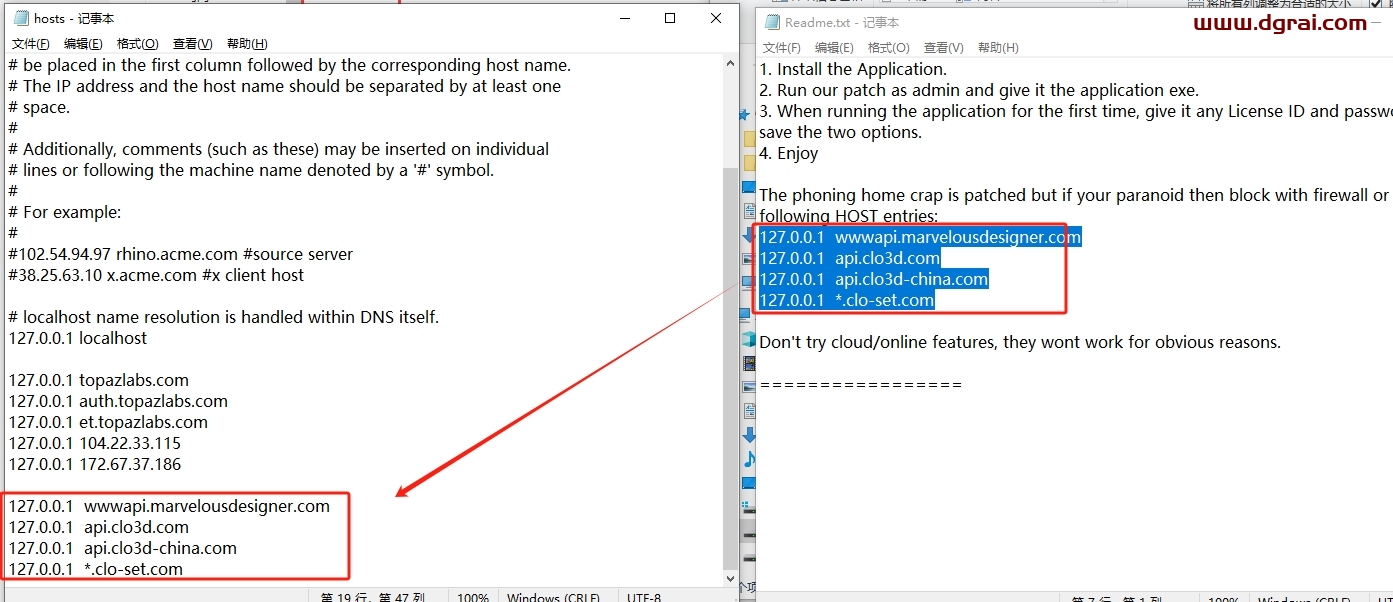Click wwwapi.marvelousdesigner.com line in hosts window
This screenshot has height=602, width=1393.
pyautogui.click(x=169, y=506)
